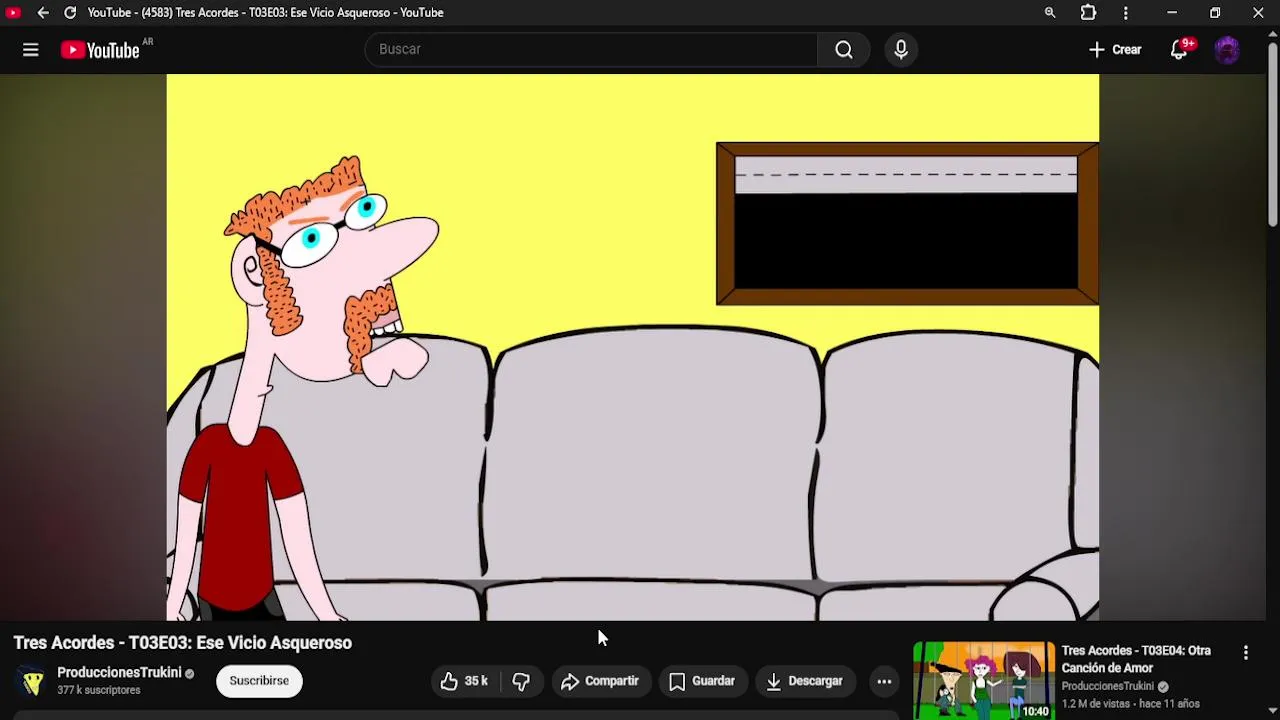Open the browser extensions puzzle icon

(x=1088, y=13)
